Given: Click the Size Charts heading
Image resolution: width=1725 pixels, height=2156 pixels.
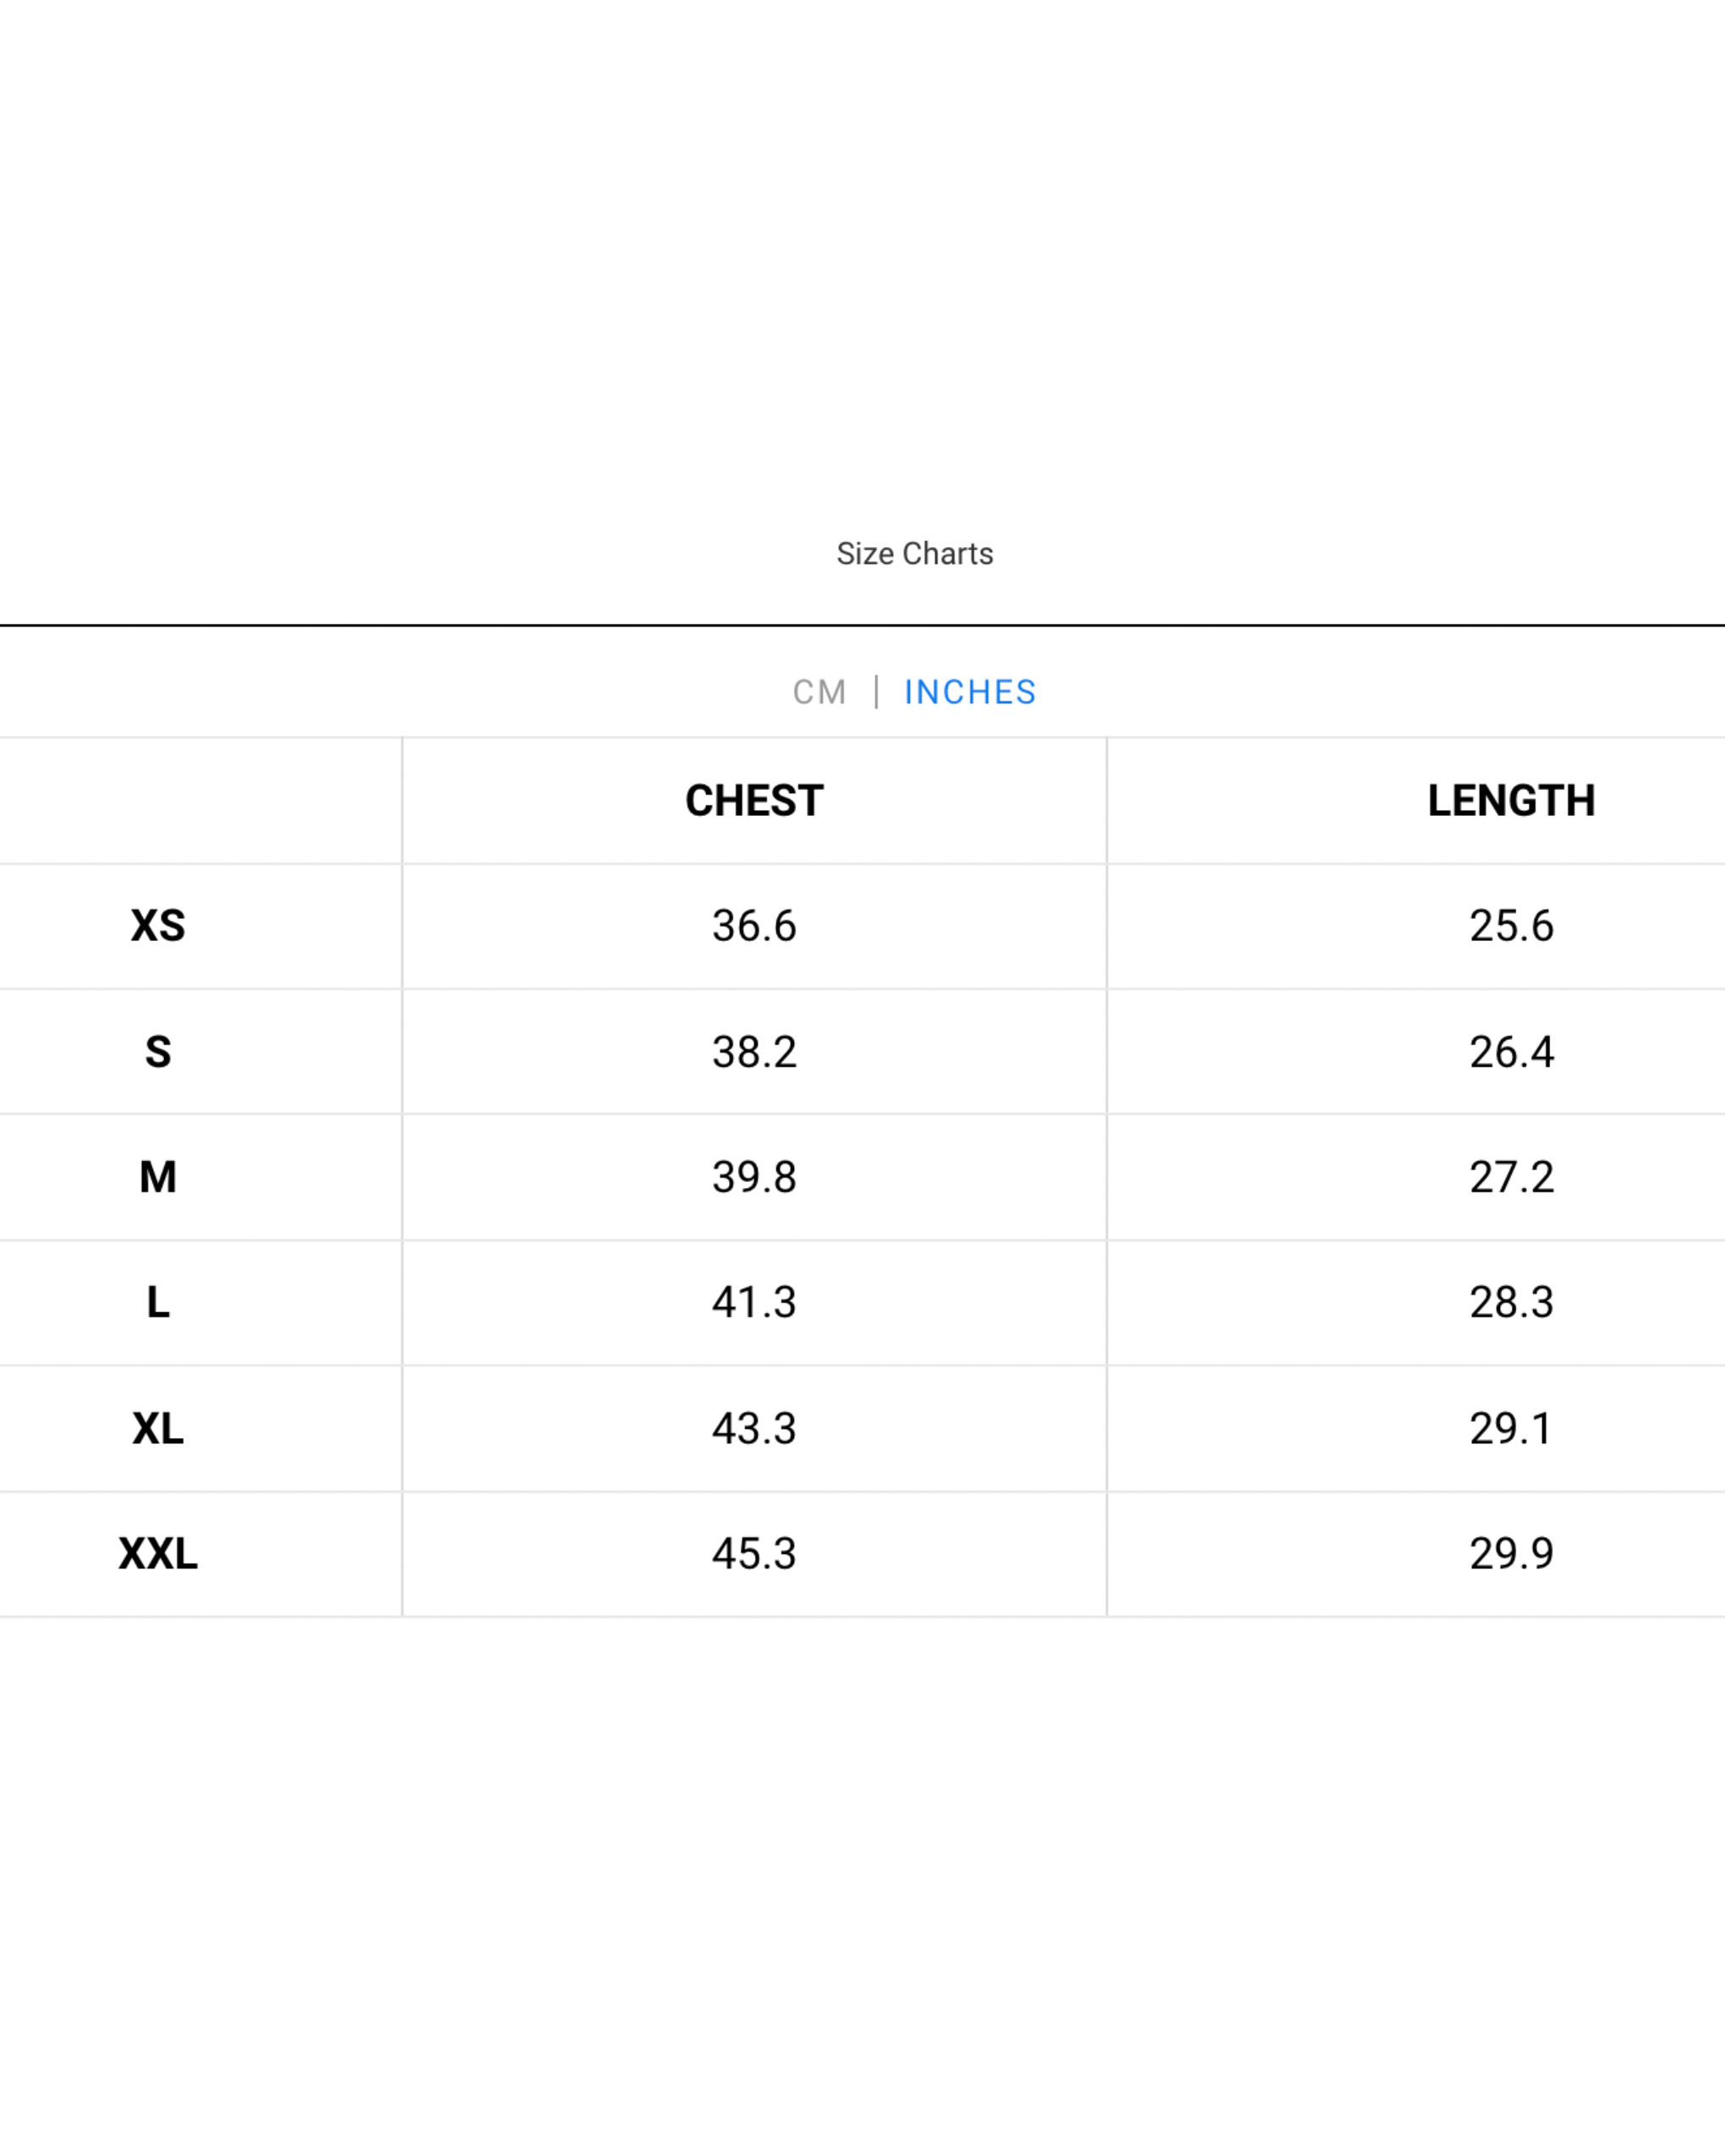Looking at the screenshot, I should click(x=915, y=553).
